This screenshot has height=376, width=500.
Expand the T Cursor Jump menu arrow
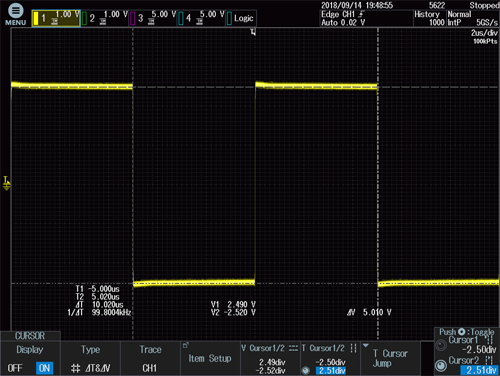pos(366,345)
